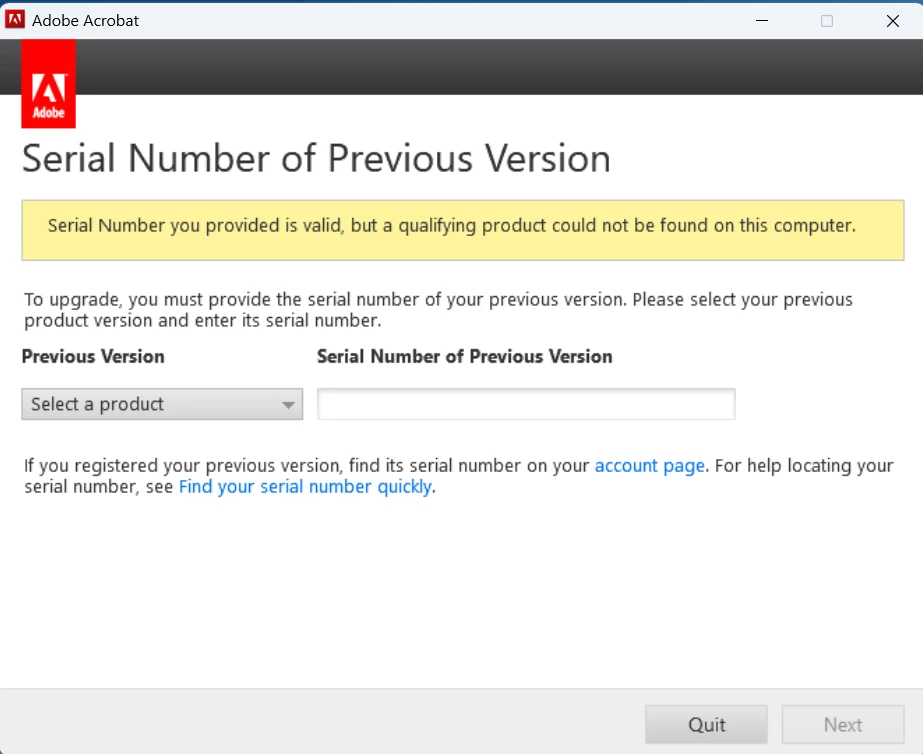Focus the previous version serial number field
The image size is (923, 754).
point(526,404)
